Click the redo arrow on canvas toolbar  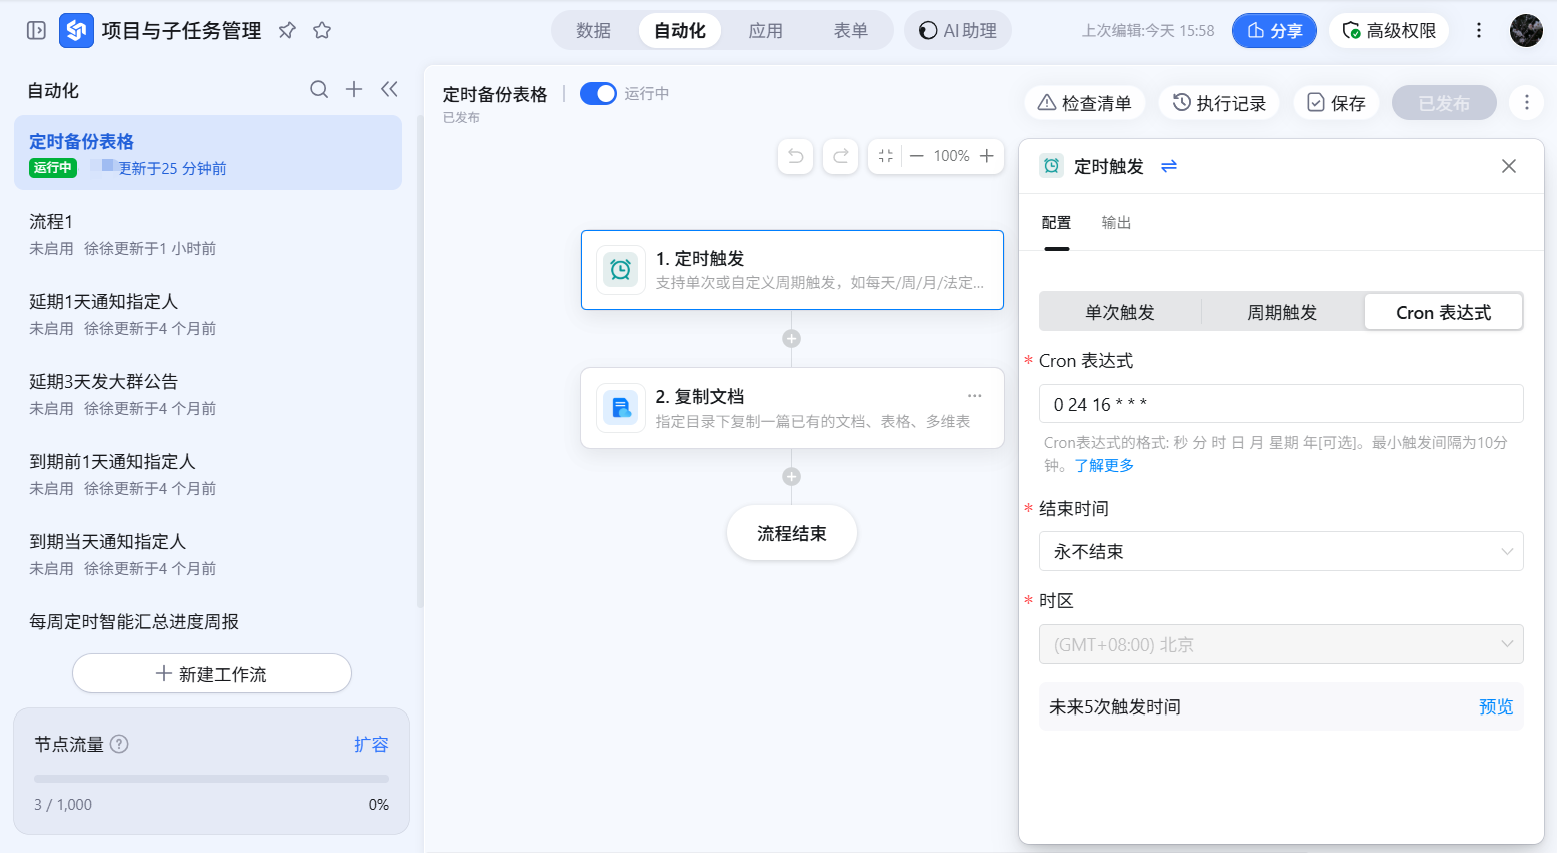[x=841, y=156]
